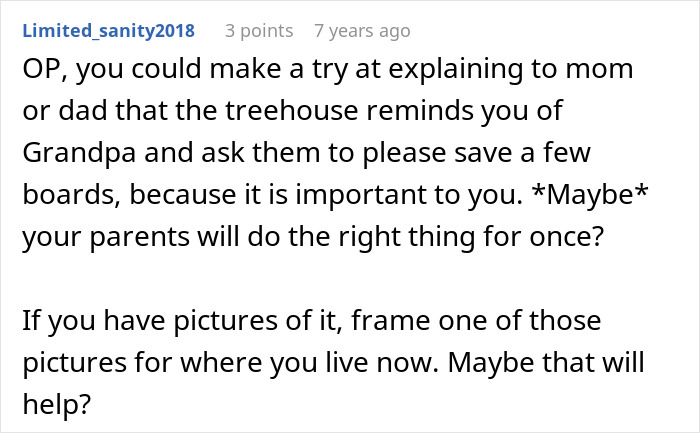The height and width of the screenshot is (433, 700).
Task: Click the 7 years ago timestamp
Action: (362, 31)
